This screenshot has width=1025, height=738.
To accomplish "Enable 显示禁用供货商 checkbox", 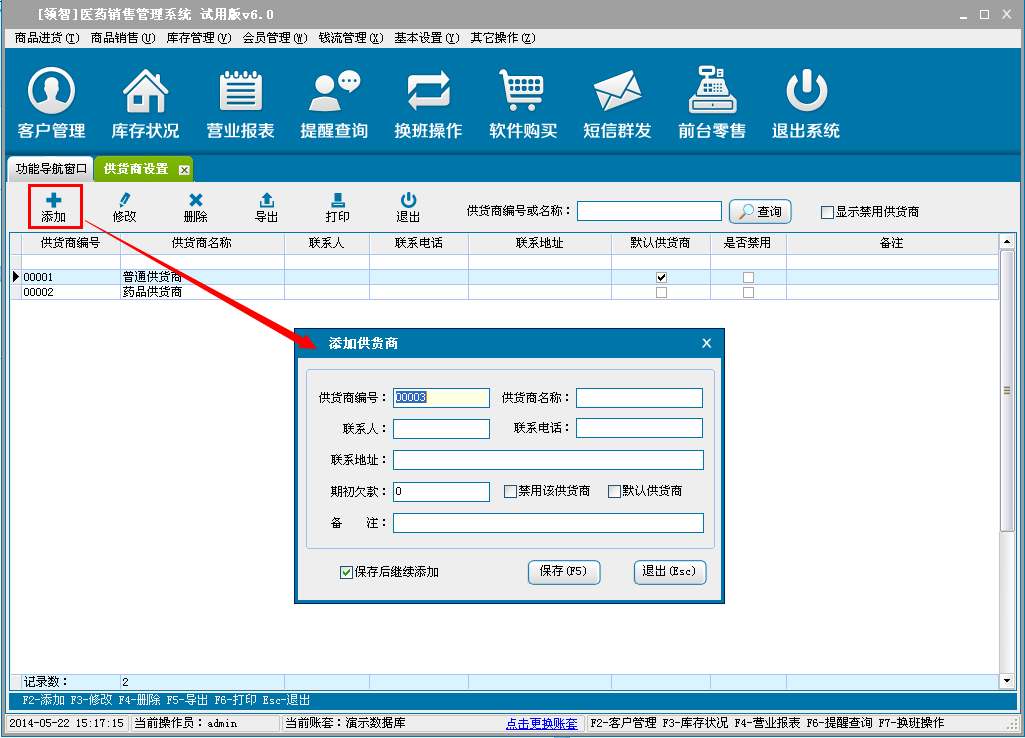I will coord(827,212).
